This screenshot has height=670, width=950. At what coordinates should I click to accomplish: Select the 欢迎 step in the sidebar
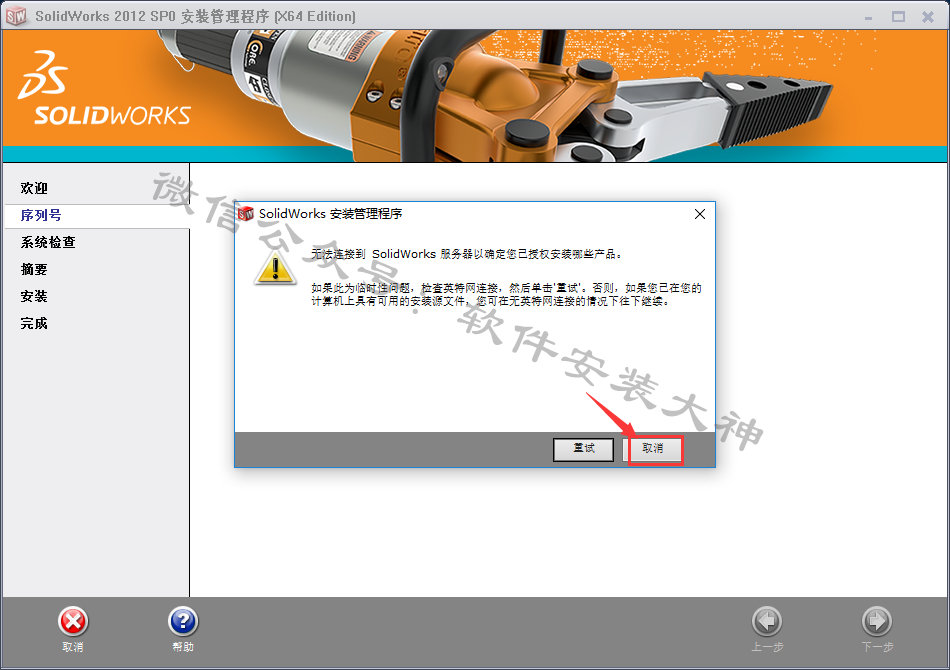pyautogui.click(x=34, y=188)
